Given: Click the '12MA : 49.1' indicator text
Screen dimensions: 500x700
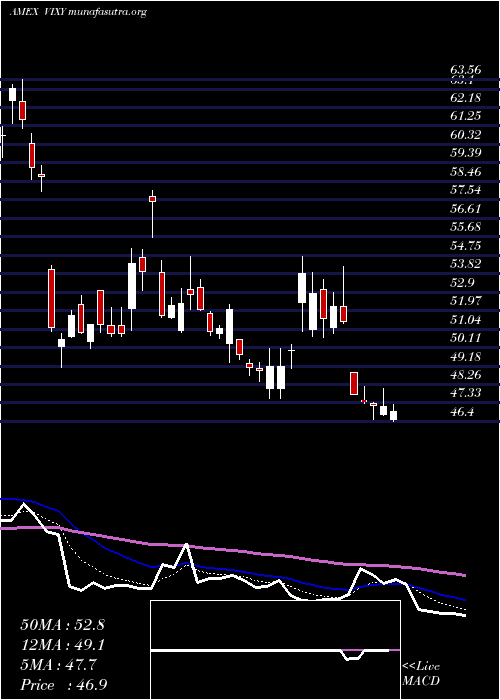Looking at the screenshot, I should pyautogui.click(x=62, y=645).
